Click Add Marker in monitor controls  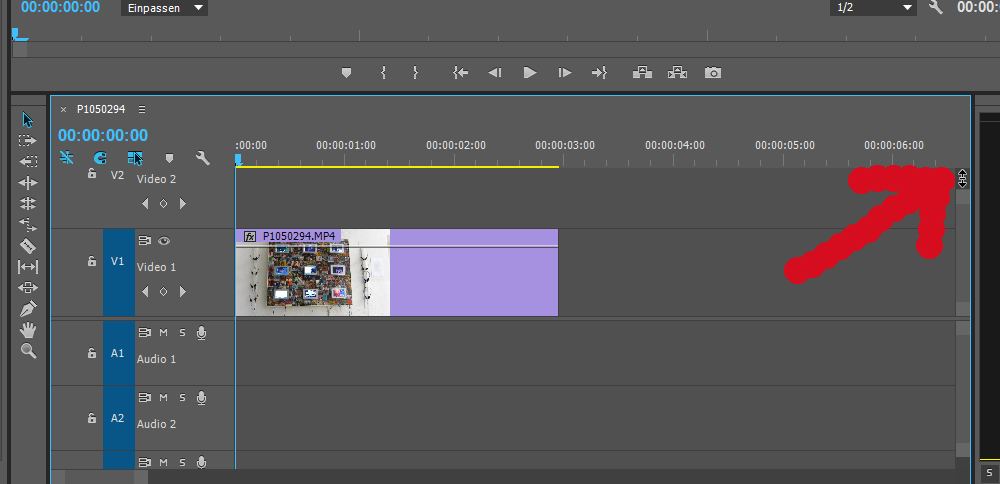coord(346,73)
